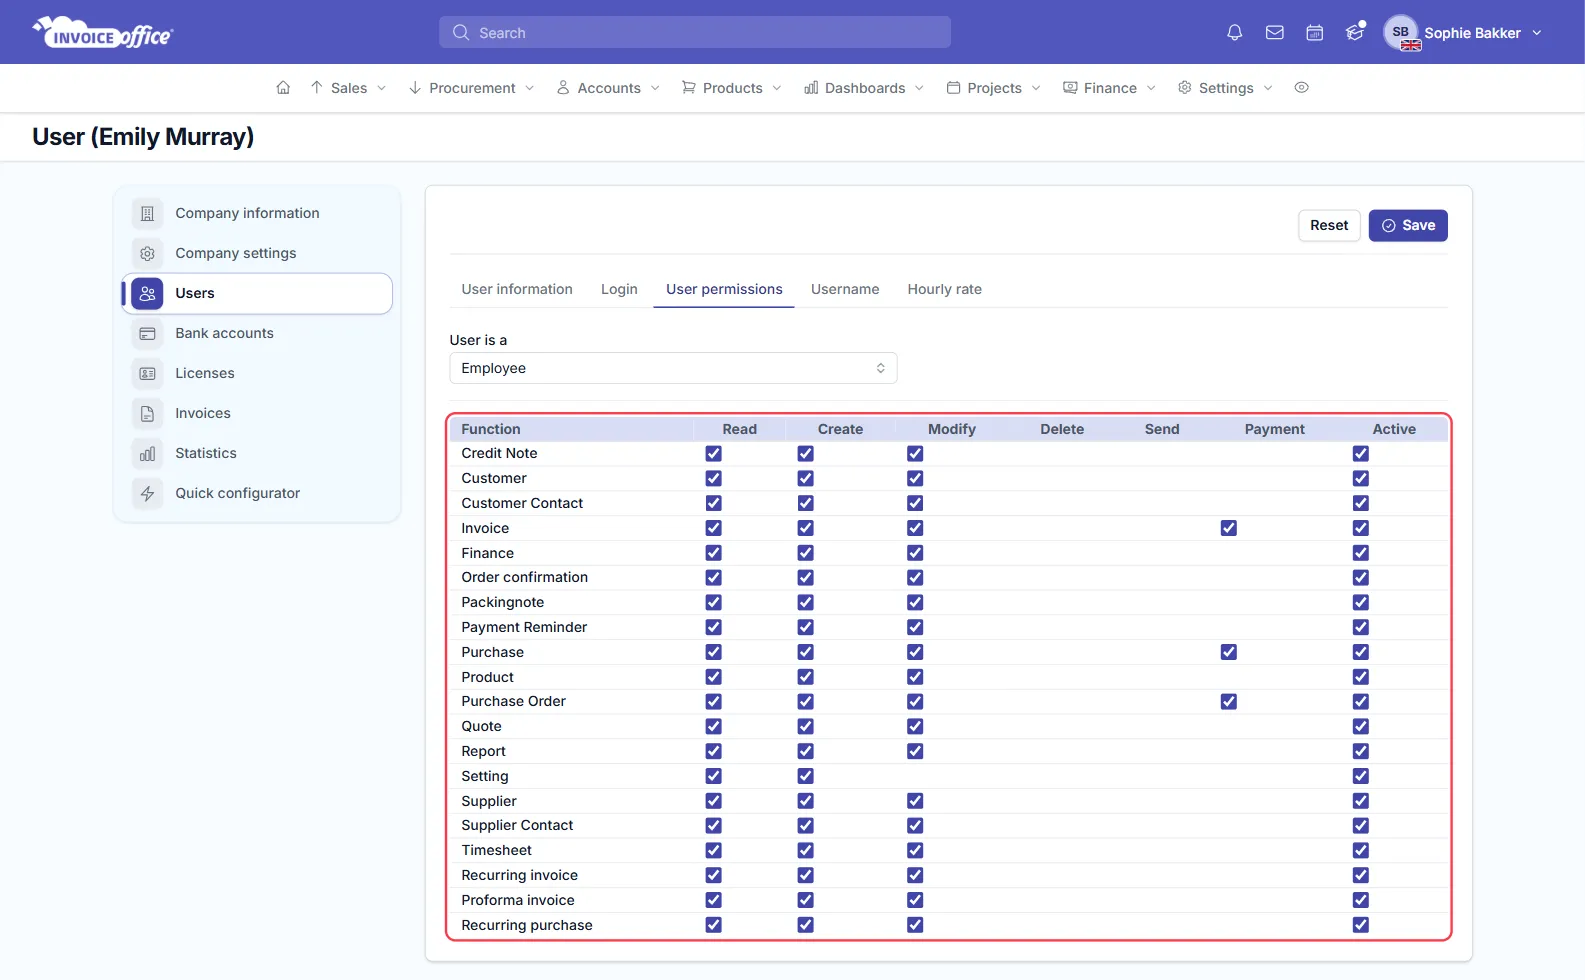
Task: Click the Statistics bar chart icon
Action: pyautogui.click(x=147, y=453)
